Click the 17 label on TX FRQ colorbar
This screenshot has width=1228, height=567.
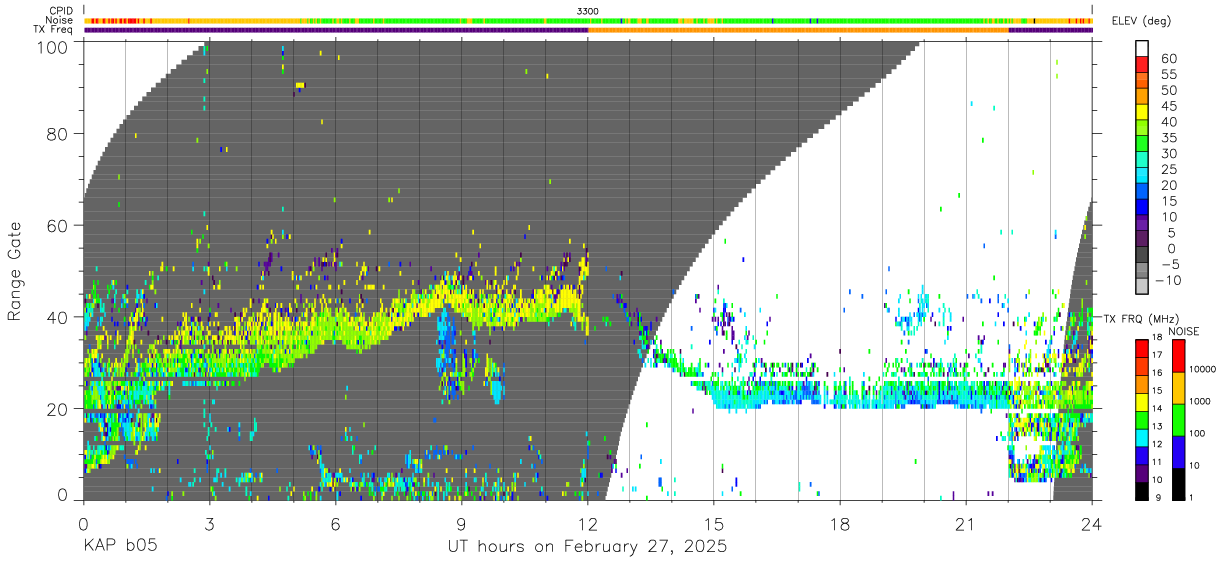1157,355
